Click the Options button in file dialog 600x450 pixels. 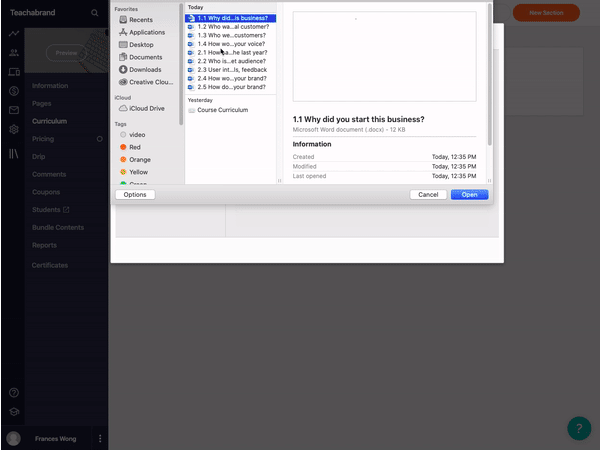pyautogui.click(x=135, y=194)
